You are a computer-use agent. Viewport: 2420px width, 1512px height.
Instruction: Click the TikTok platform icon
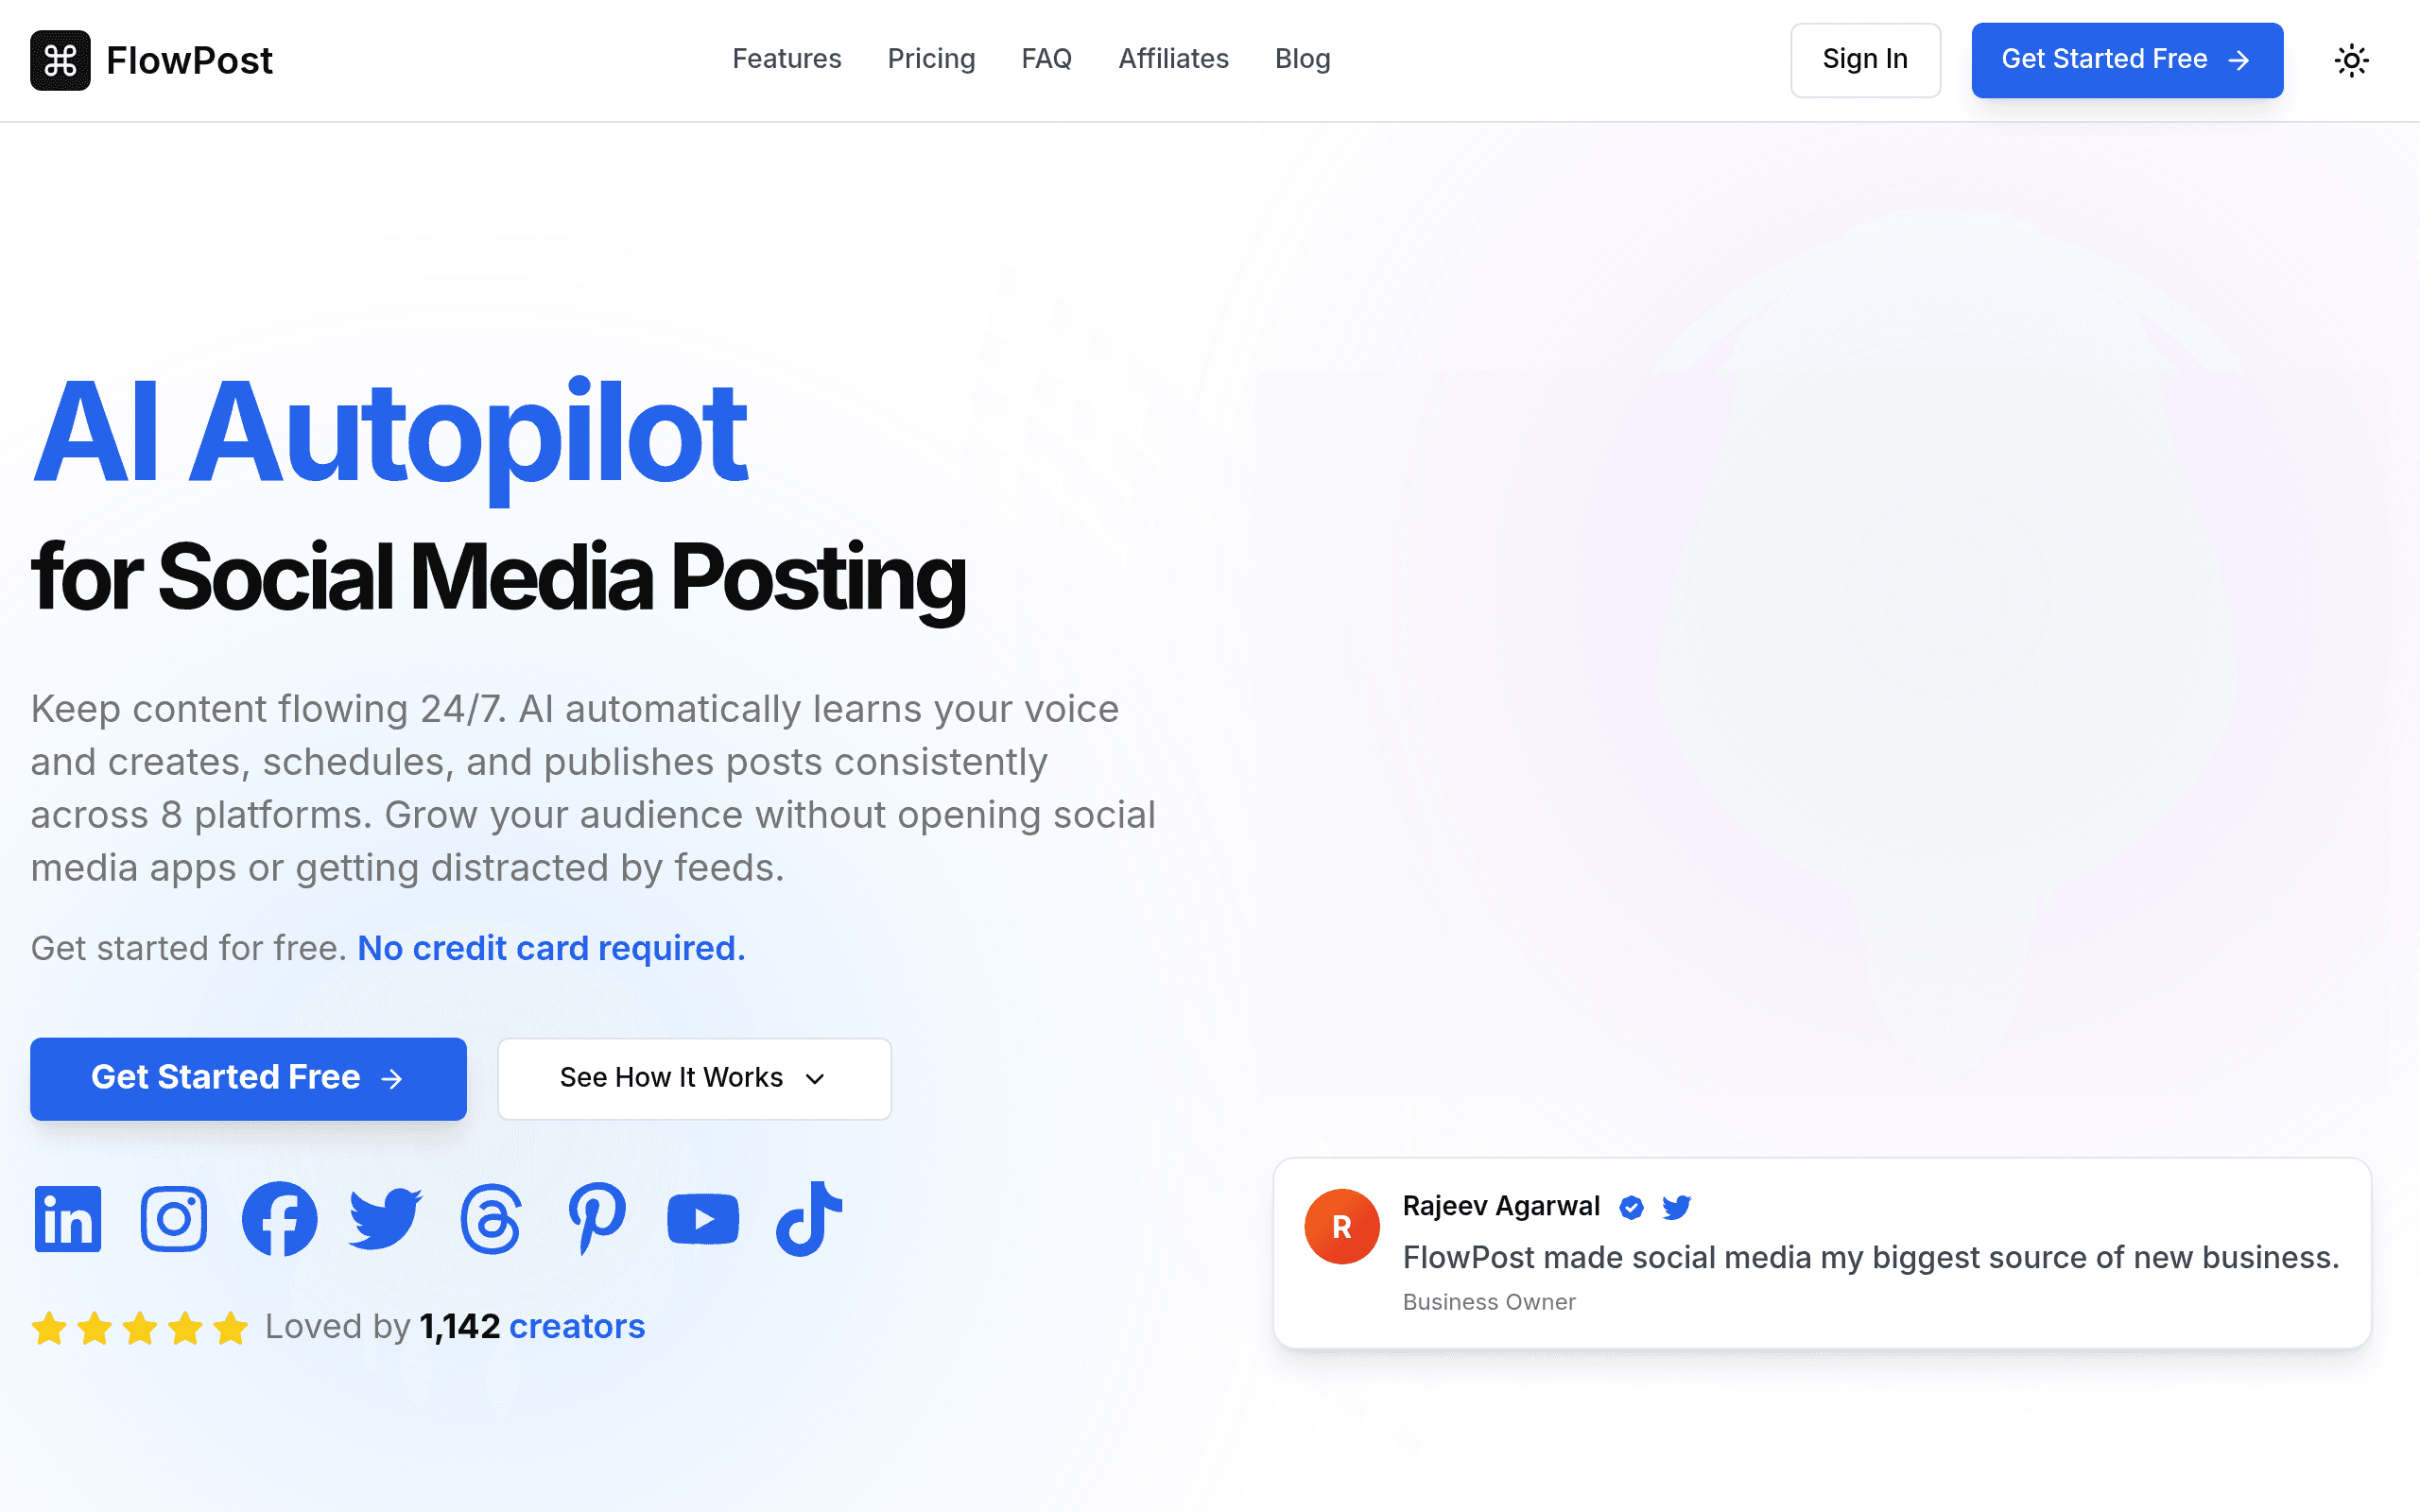click(x=809, y=1218)
